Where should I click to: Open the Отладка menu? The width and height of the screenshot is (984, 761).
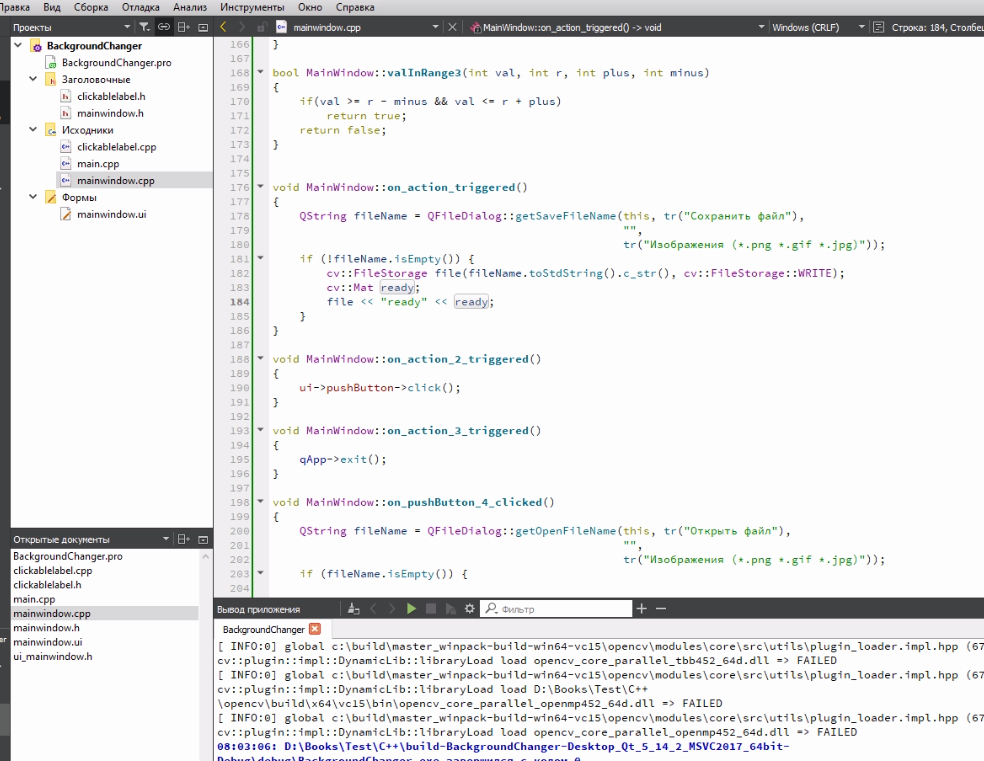click(x=141, y=8)
